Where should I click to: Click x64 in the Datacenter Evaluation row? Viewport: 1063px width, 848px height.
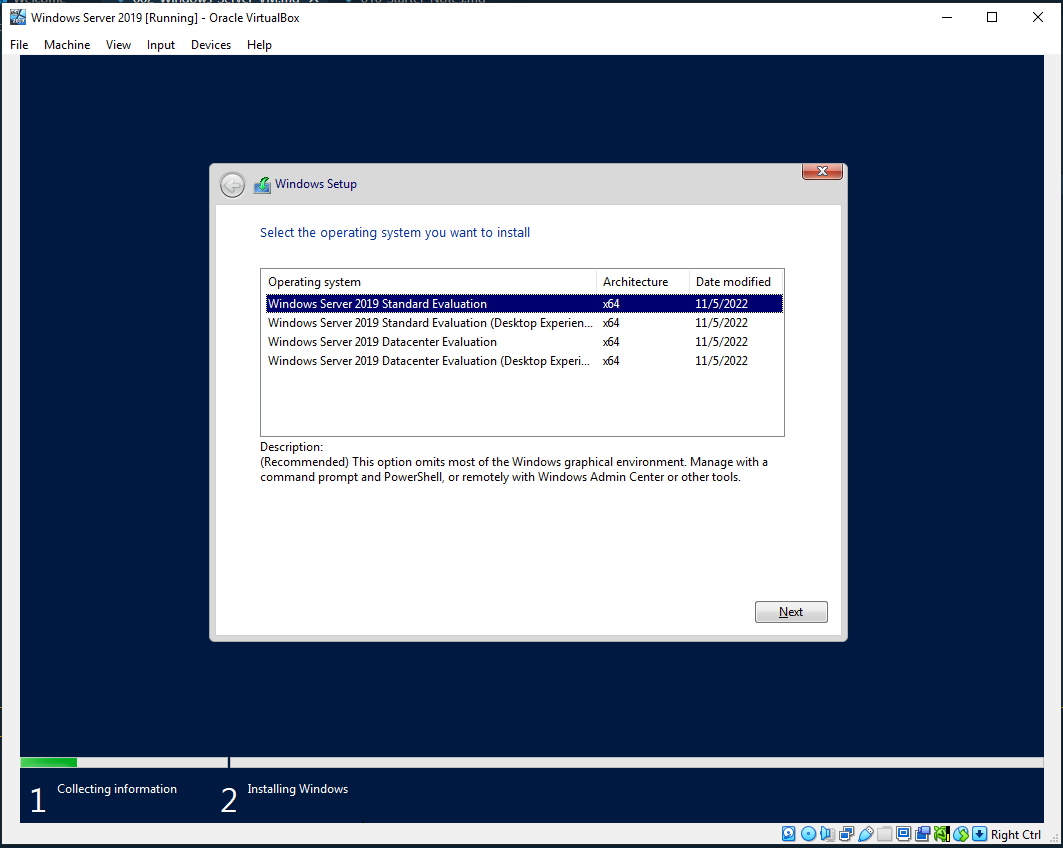pyautogui.click(x=611, y=342)
